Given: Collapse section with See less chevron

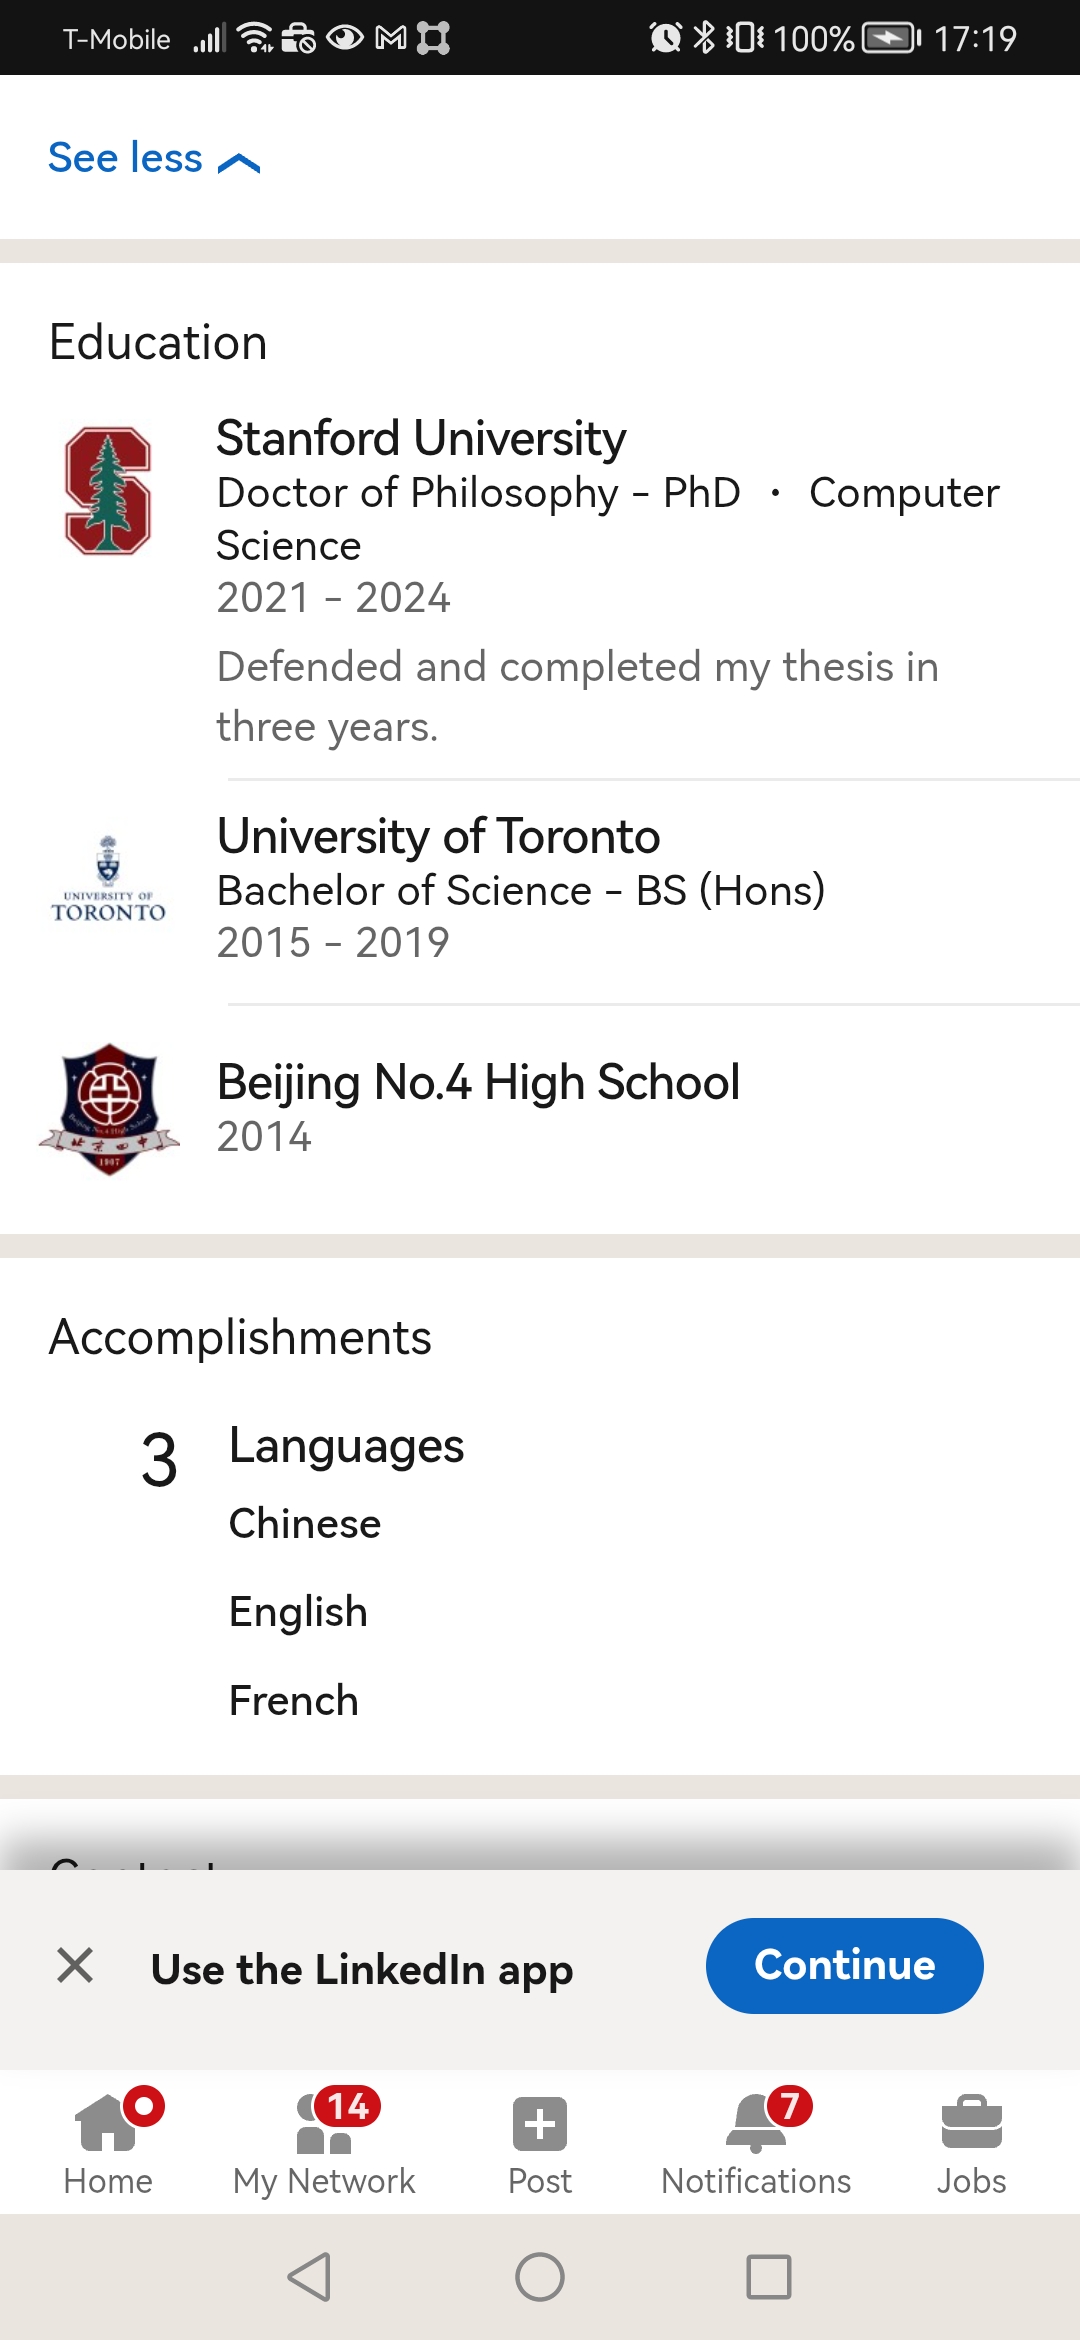Looking at the screenshot, I should pos(155,158).
